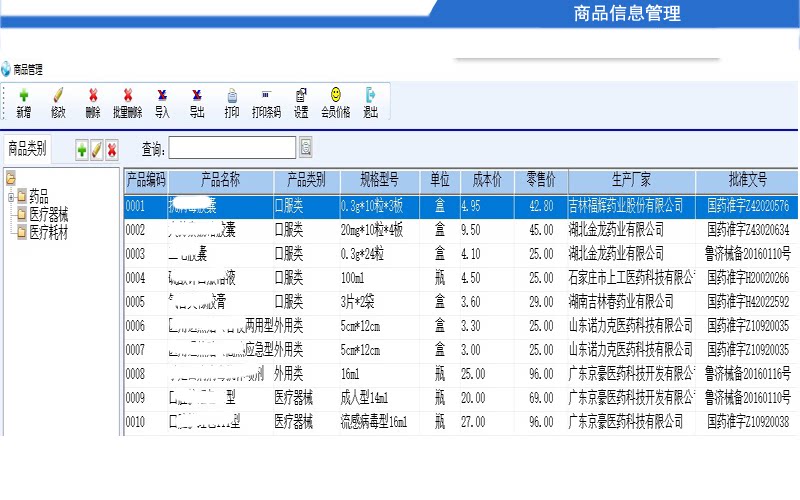Click manufacturer 吉林福辉药业股份有限公司

[626, 206]
